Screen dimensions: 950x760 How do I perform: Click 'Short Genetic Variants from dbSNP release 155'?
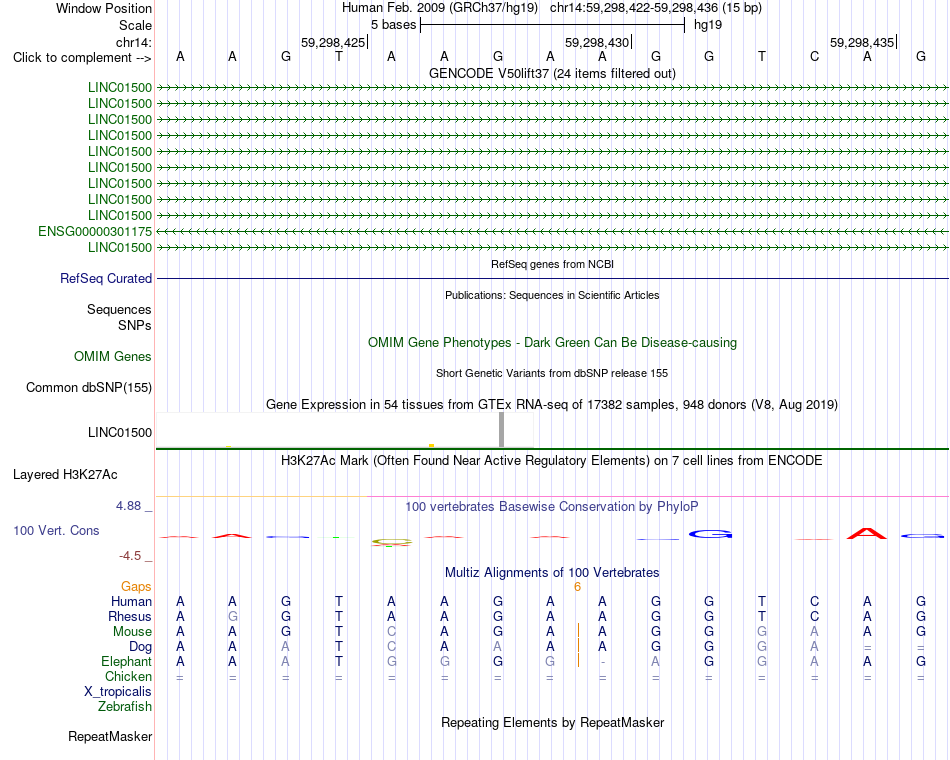pyautogui.click(x=552, y=373)
